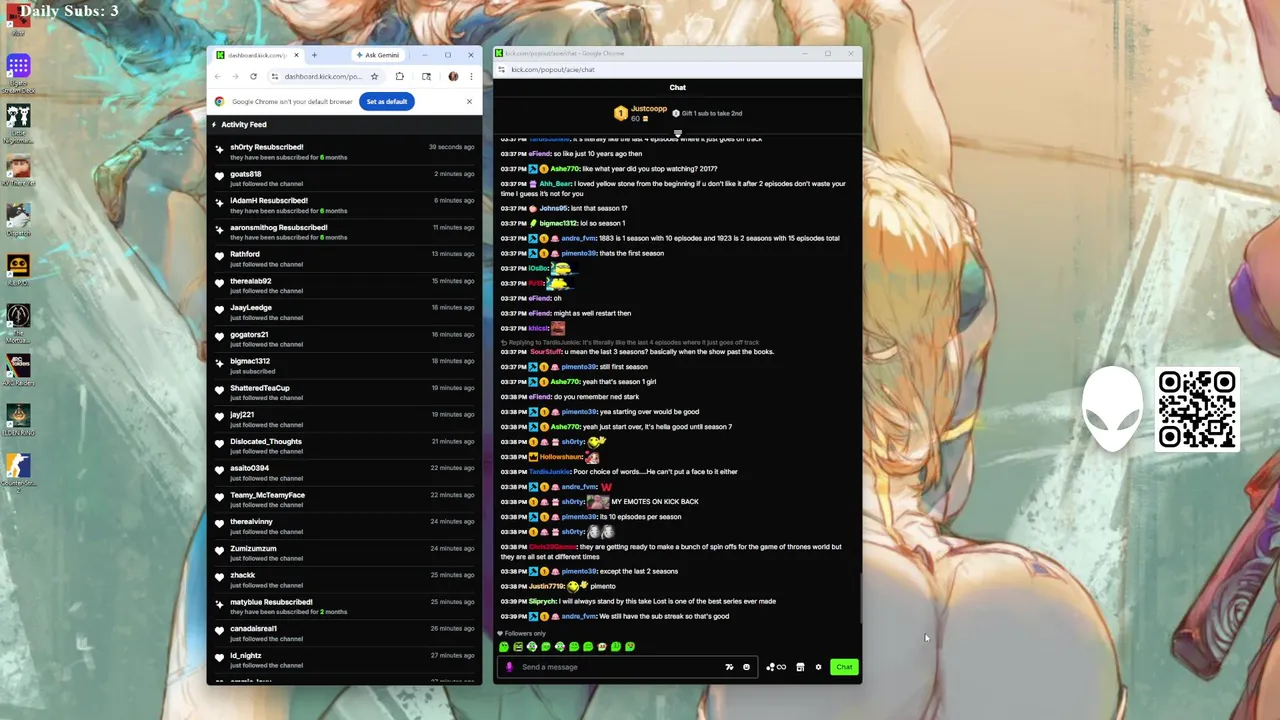Click the QR code on desktop
This screenshot has height=720, width=1280.
[1197, 409]
